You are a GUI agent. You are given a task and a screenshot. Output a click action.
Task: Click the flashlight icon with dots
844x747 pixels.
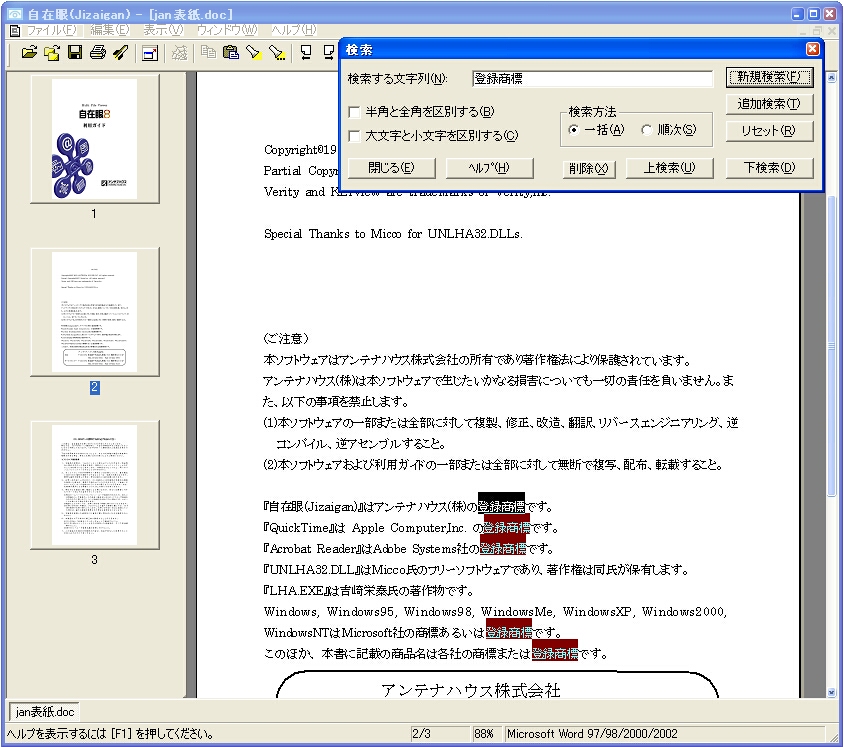pyautogui.click(x=277, y=52)
